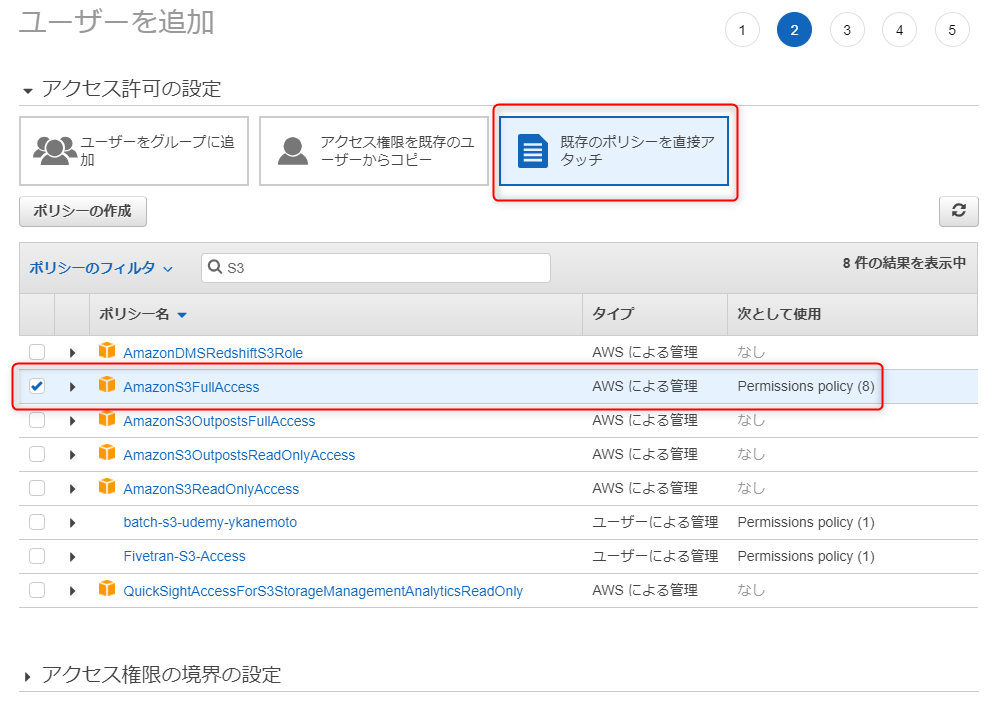This screenshot has height=724, width=995.
Task: Expand the AmazonS3OutpostsReadOnlyAccess row details
Action: tap(72, 455)
